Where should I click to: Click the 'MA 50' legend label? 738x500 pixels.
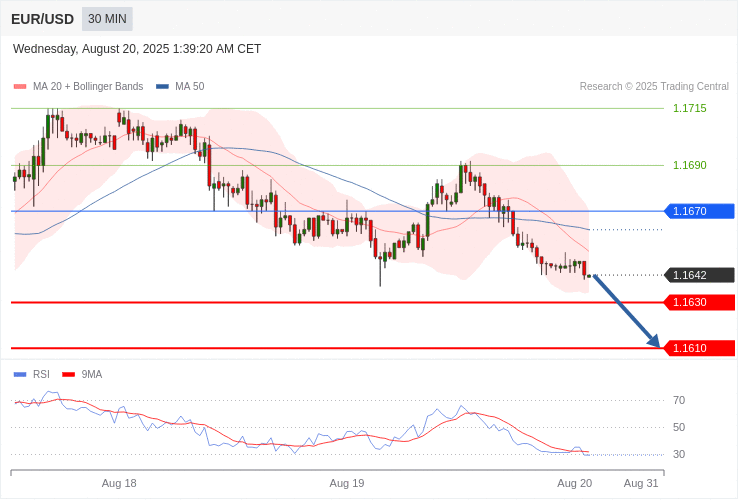(x=190, y=87)
